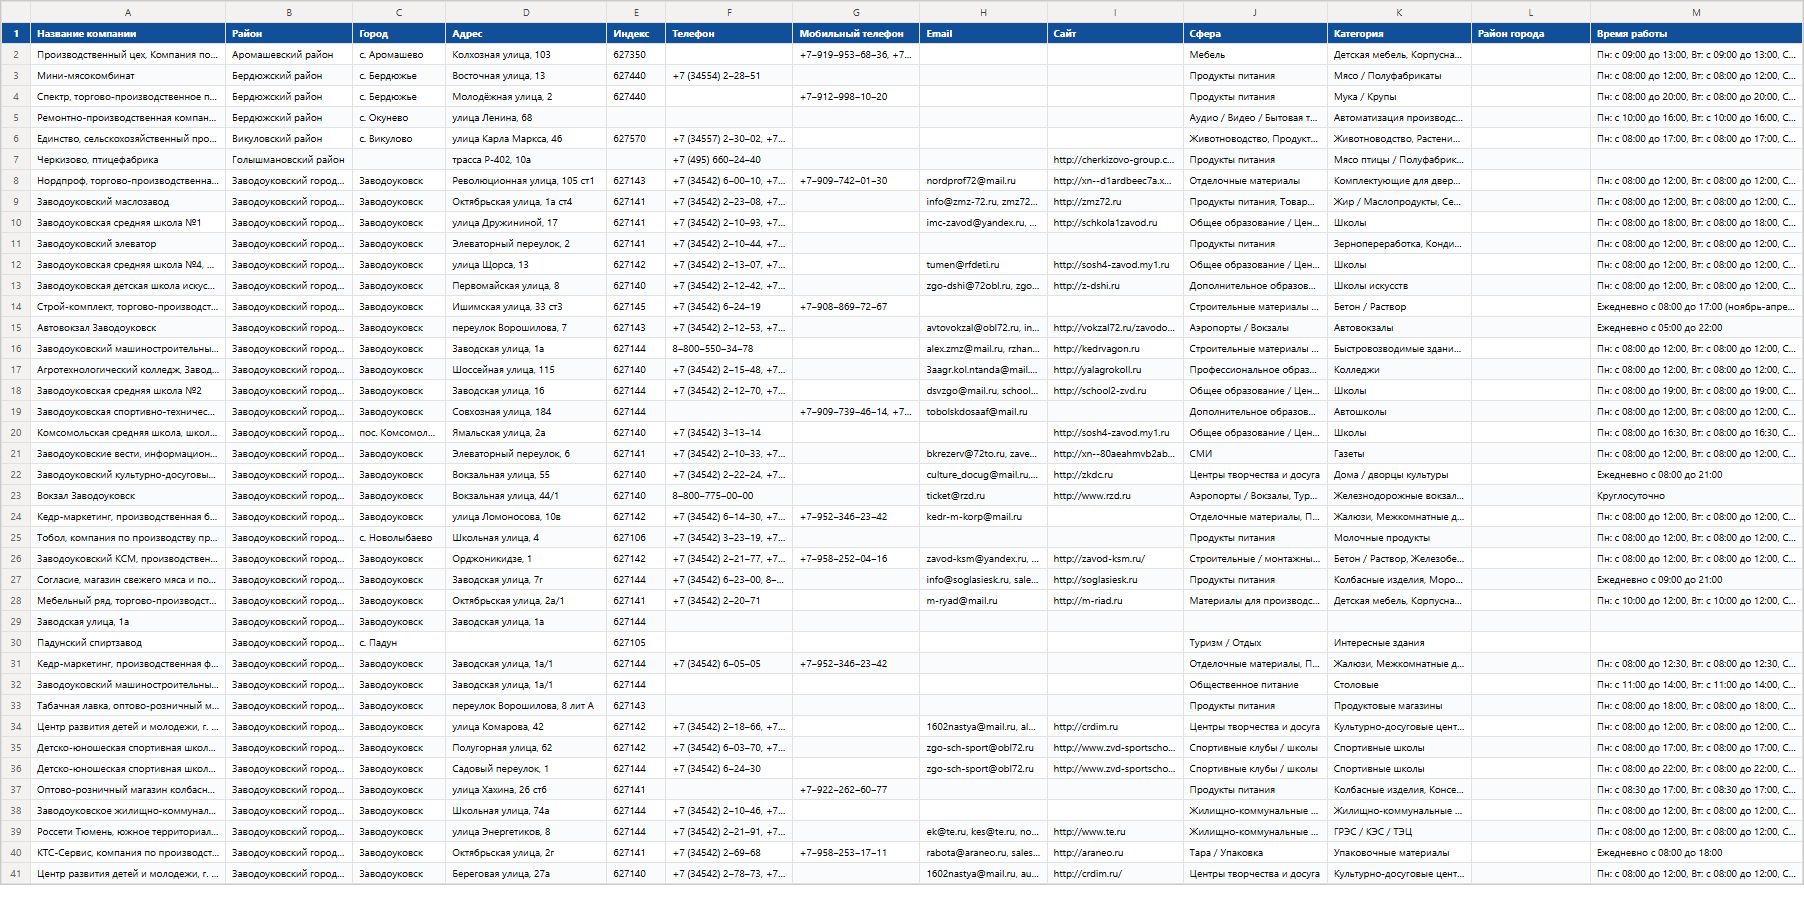Select column G by its letter header

[856, 12]
